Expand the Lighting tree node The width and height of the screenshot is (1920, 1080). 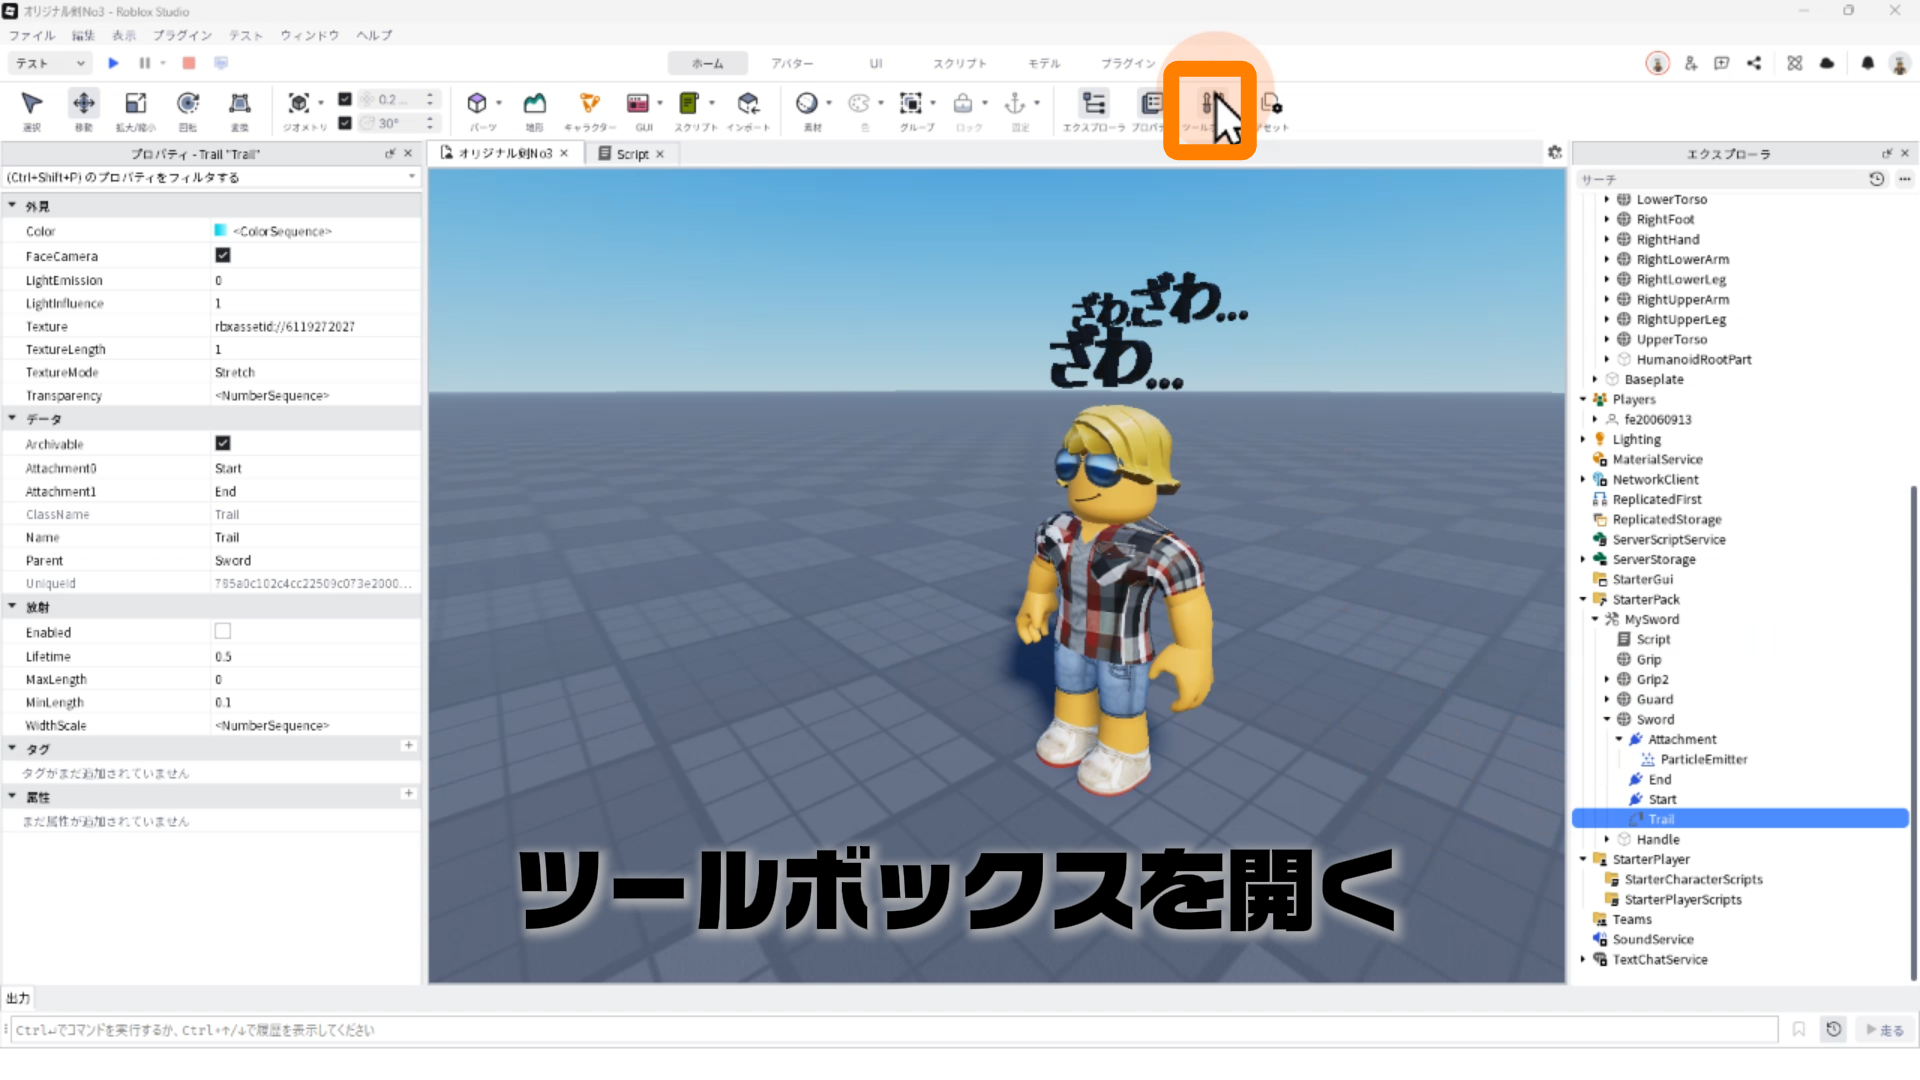pyautogui.click(x=1583, y=439)
